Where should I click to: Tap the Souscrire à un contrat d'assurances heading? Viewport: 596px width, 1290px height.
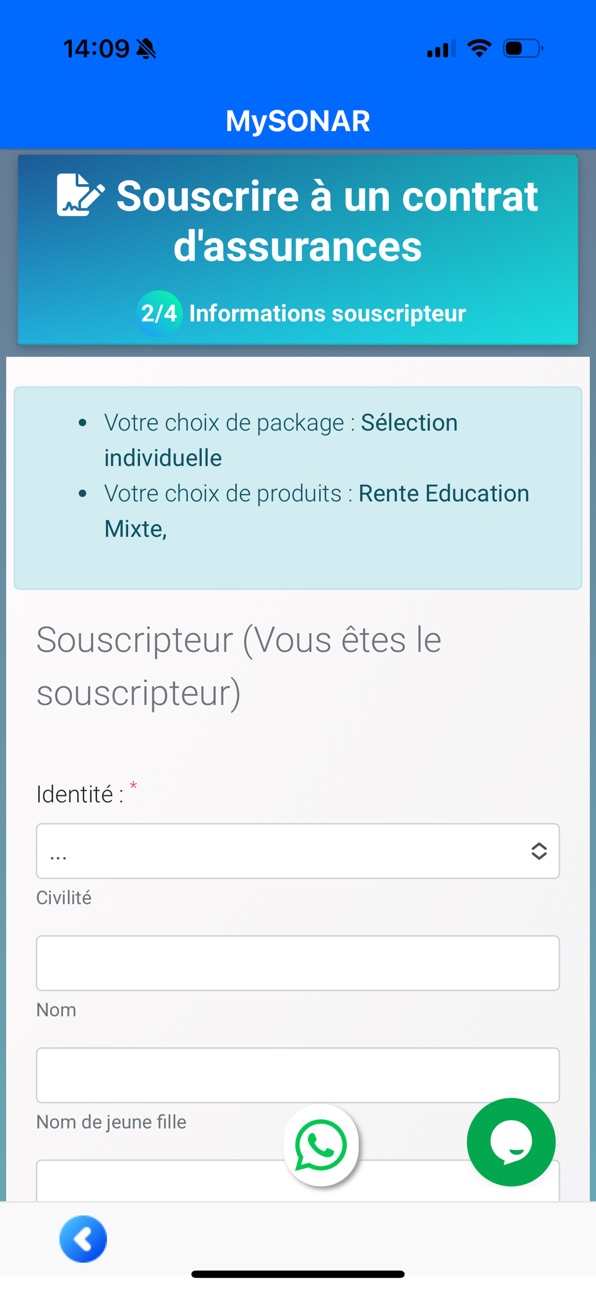click(x=327, y=221)
